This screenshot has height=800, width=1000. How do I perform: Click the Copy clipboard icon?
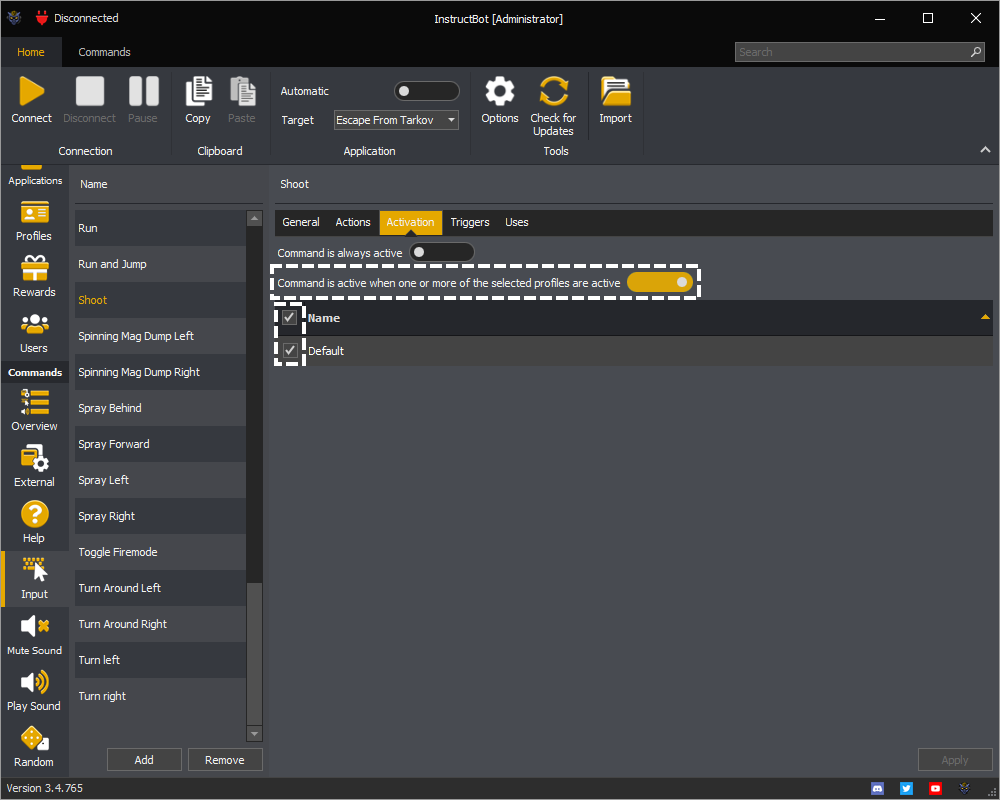pos(198,91)
